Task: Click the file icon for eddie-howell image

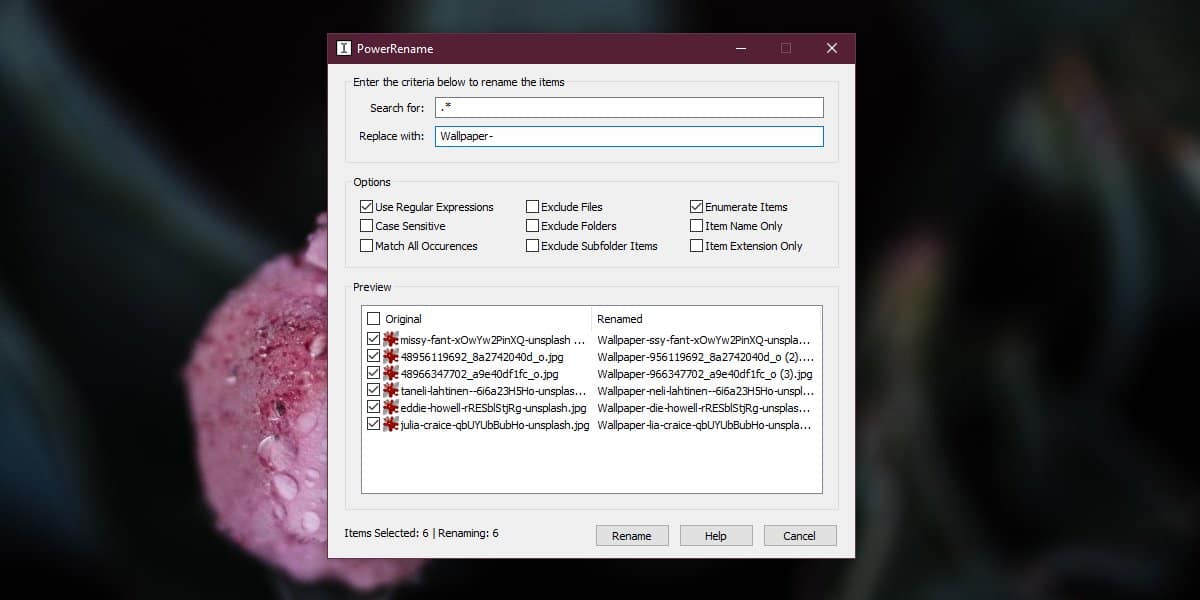Action: (x=391, y=408)
